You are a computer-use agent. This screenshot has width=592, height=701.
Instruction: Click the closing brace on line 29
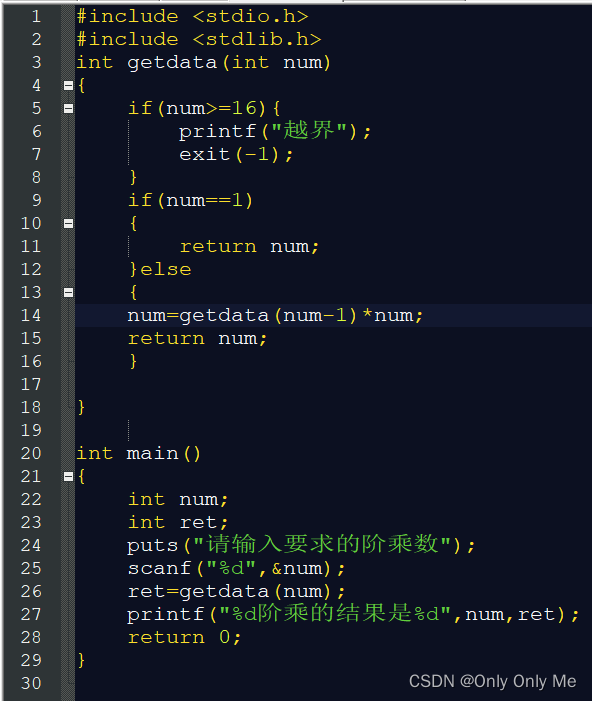(81, 660)
